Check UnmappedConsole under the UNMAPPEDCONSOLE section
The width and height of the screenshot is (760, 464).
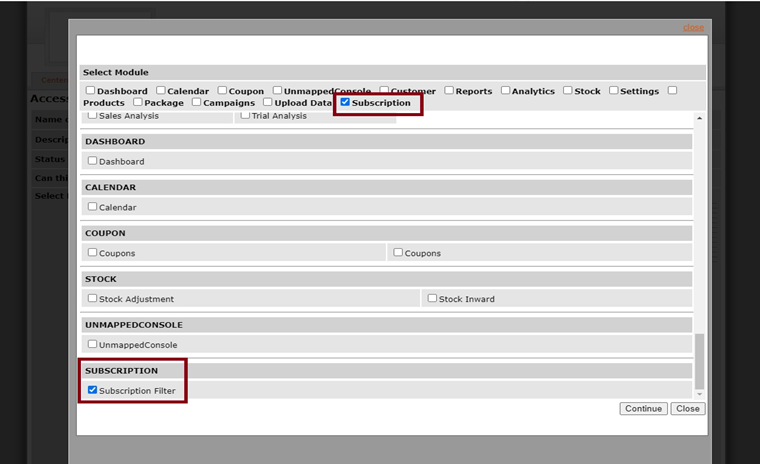pos(92,344)
